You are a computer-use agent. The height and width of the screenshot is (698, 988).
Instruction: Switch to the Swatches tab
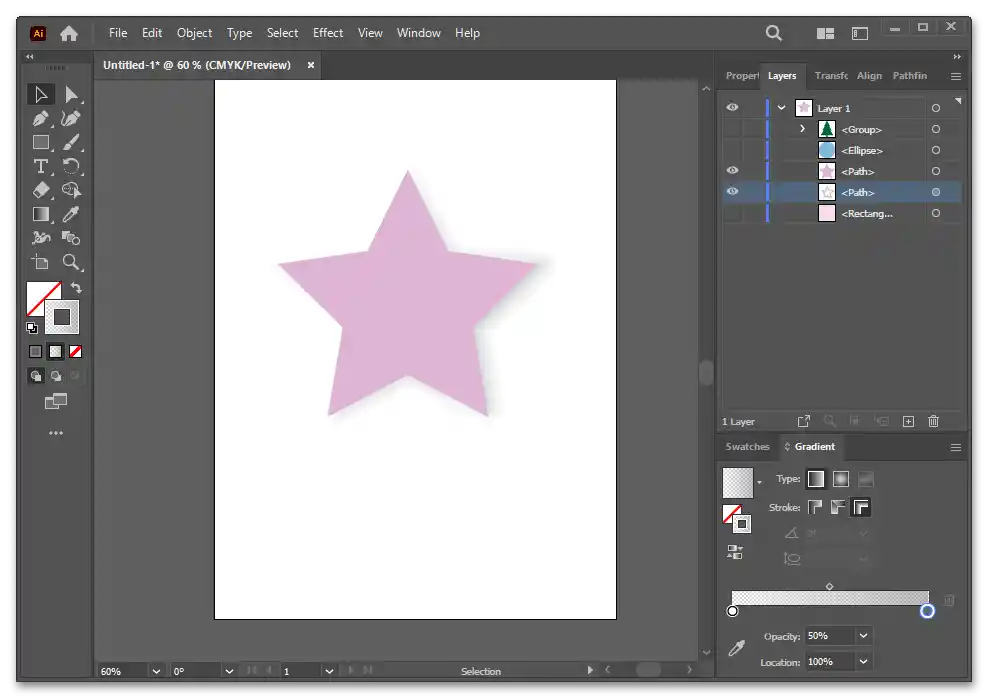tap(747, 447)
